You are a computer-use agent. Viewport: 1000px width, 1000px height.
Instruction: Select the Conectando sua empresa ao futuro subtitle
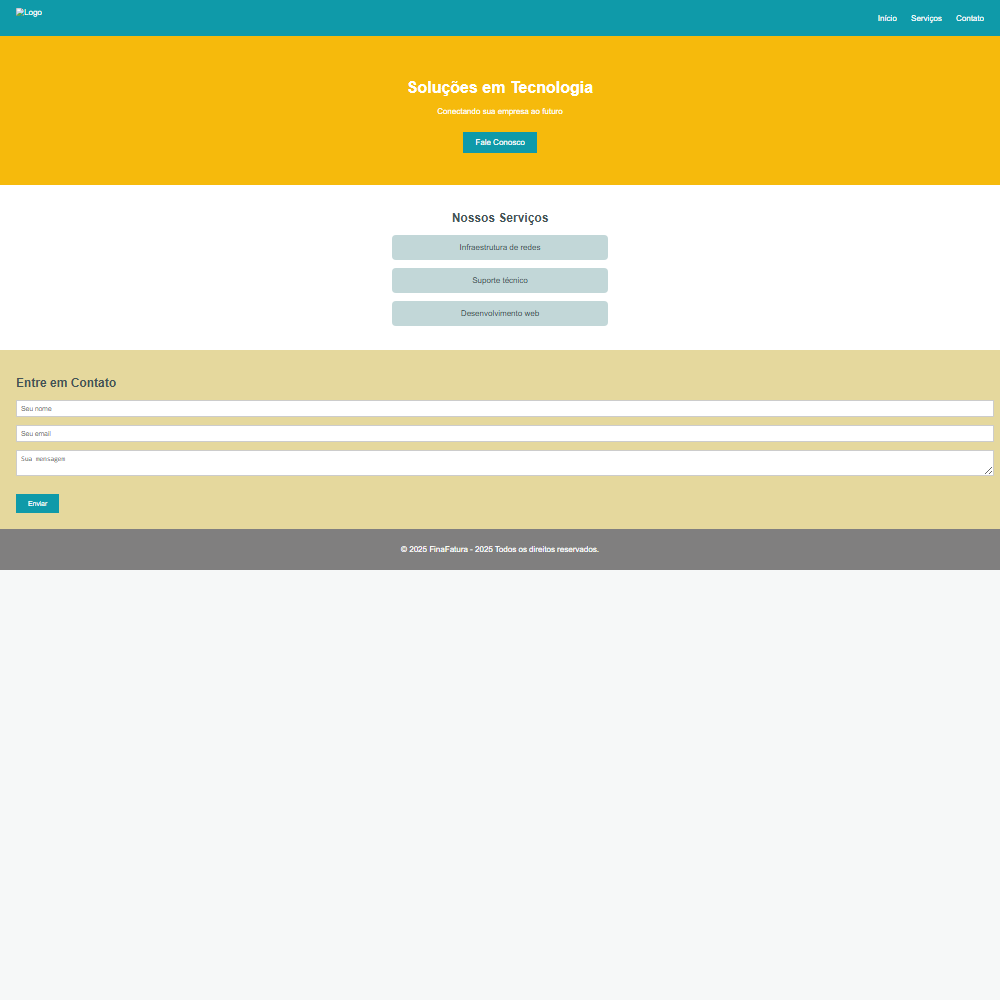pyautogui.click(x=500, y=111)
